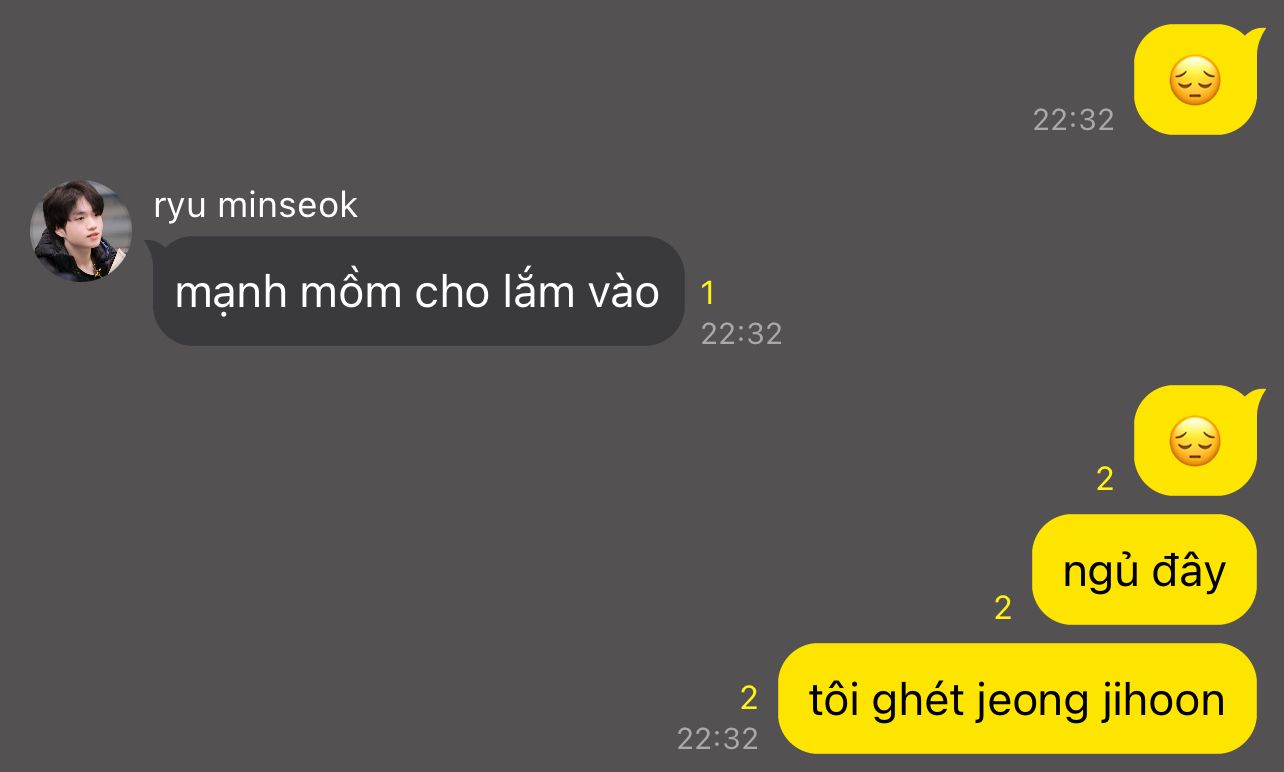Select the pensive emoji bubble marked unread 2
The image size is (1284, 772).
pos(1198,441)
